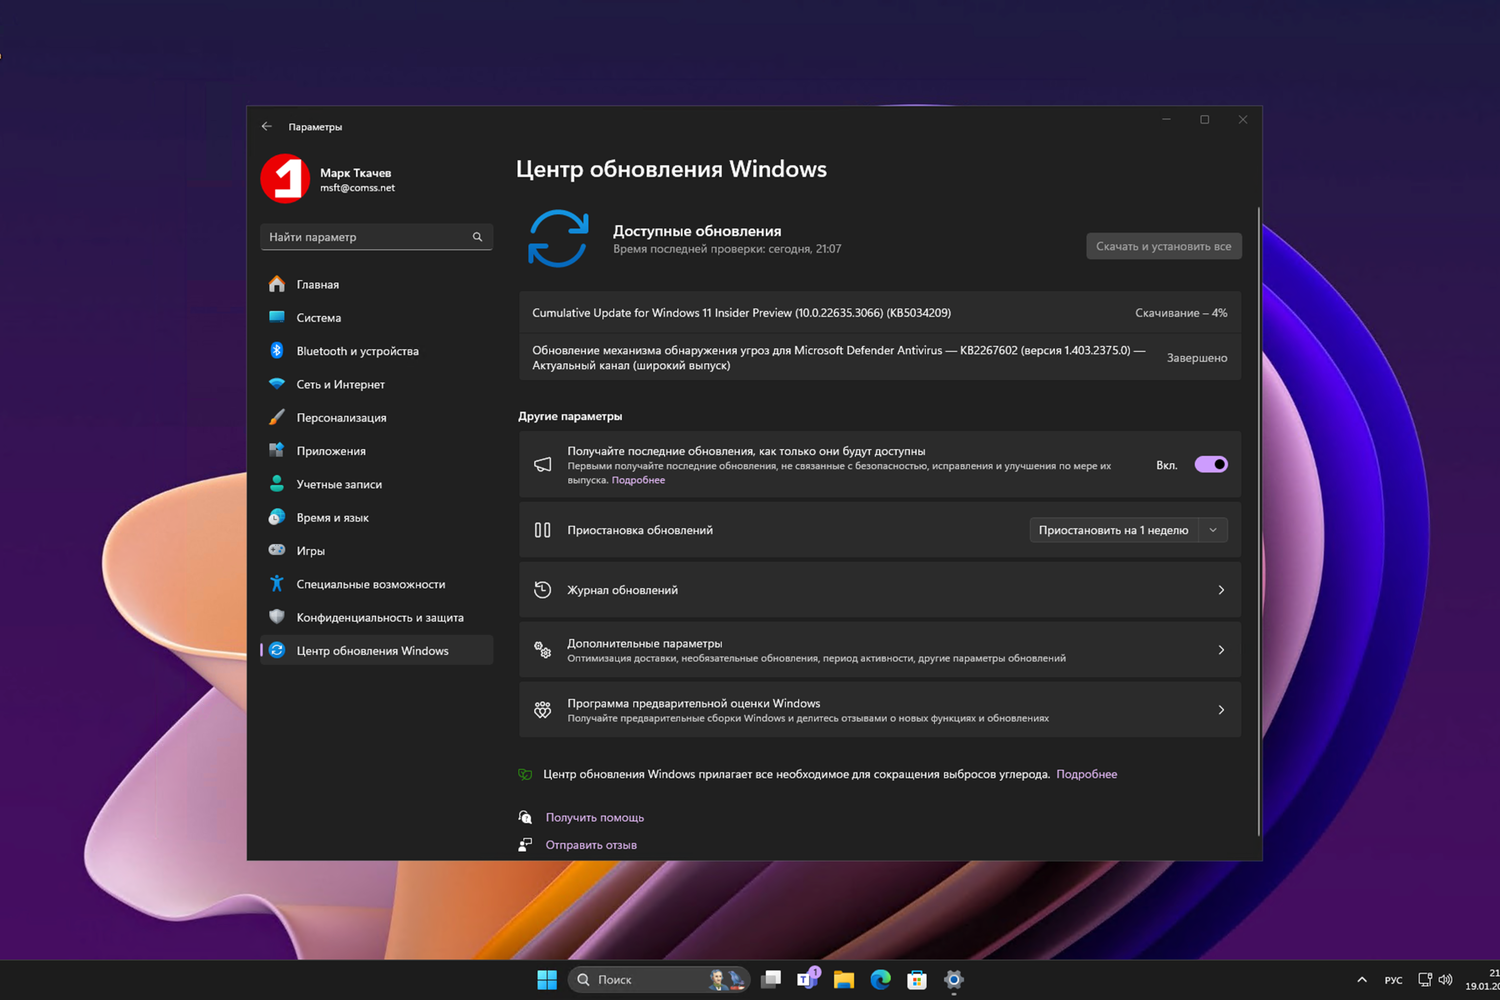This screenshot has height=1000, width=1500.
Task: Open Task View from the taskbar
Action: (x=771, y=980)
